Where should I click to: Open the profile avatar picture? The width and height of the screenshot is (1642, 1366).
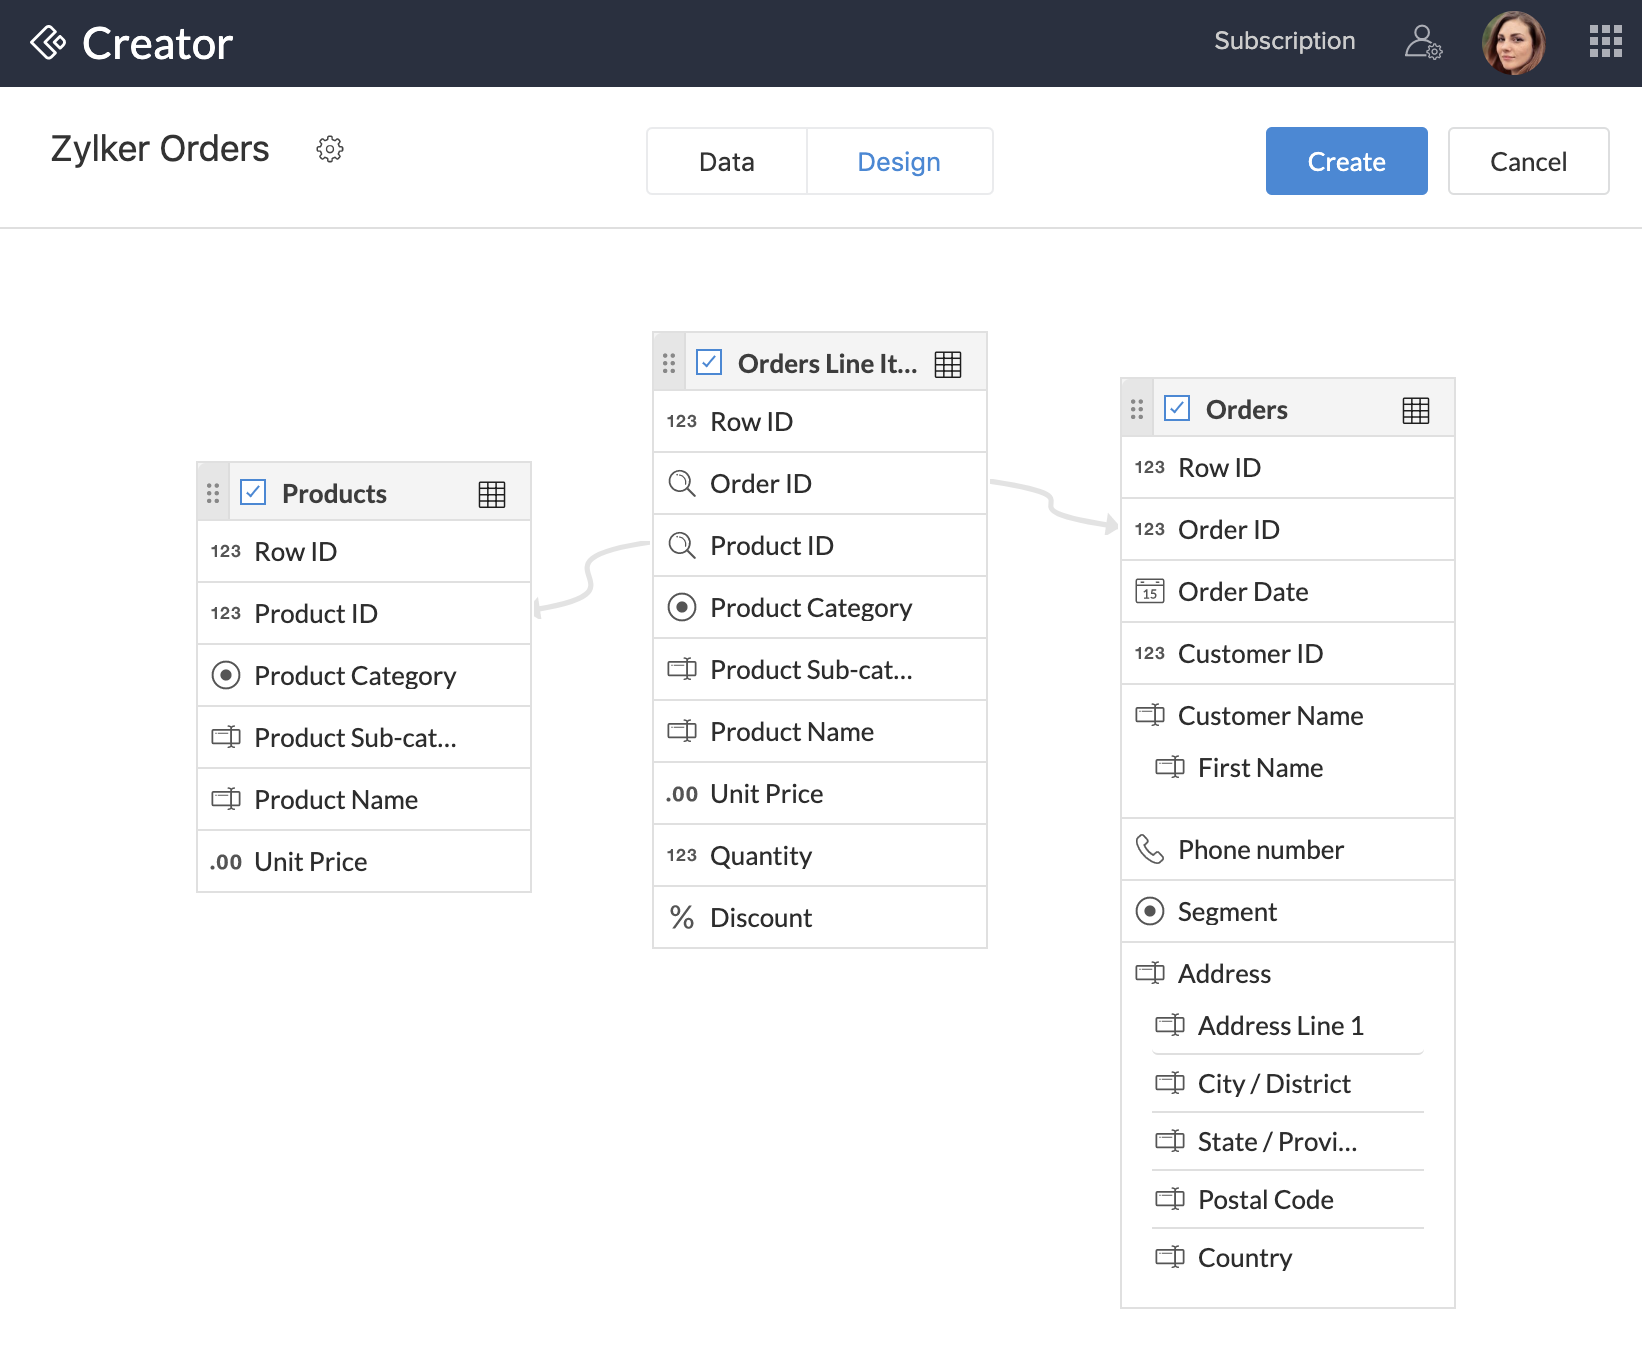pyautogui.click(x=1513, y=43)
